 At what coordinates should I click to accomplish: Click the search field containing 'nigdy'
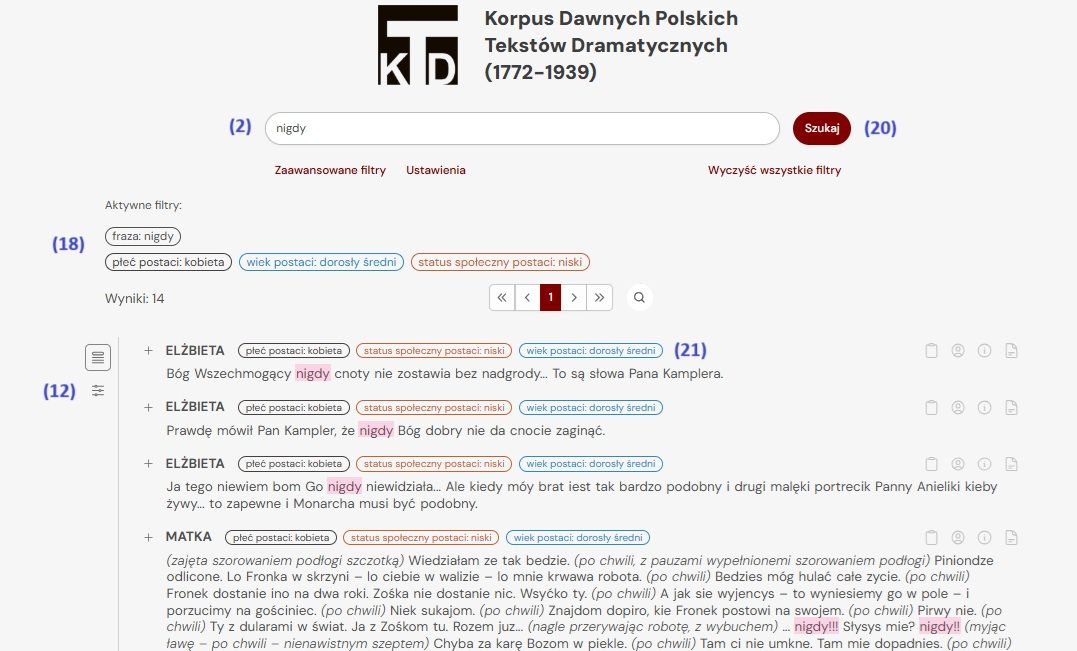[522, 128]
